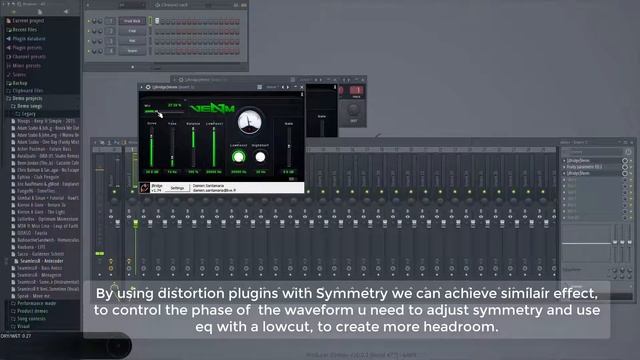Open Recent files in the browser
Viewport: 640px width, 360px height.
[22, 29]
